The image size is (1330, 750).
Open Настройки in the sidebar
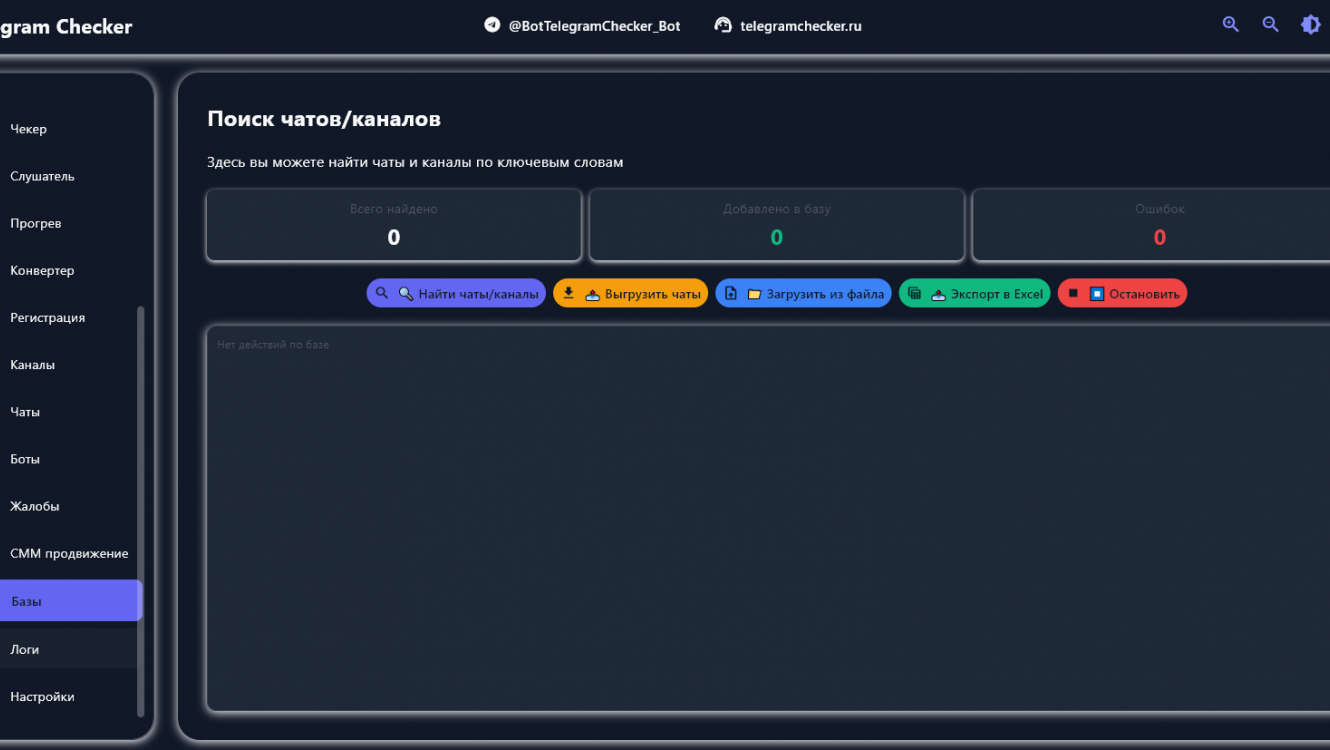click(42, 696)
